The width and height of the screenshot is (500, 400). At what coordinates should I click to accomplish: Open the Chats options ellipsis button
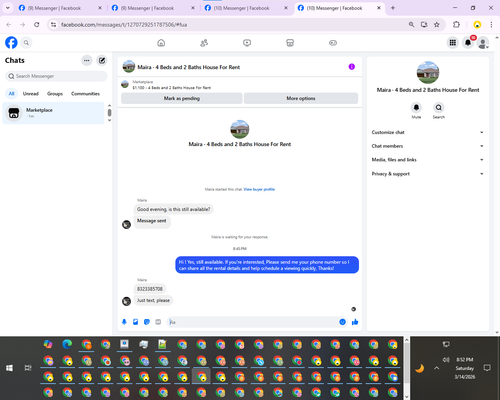tap(87, 60)
